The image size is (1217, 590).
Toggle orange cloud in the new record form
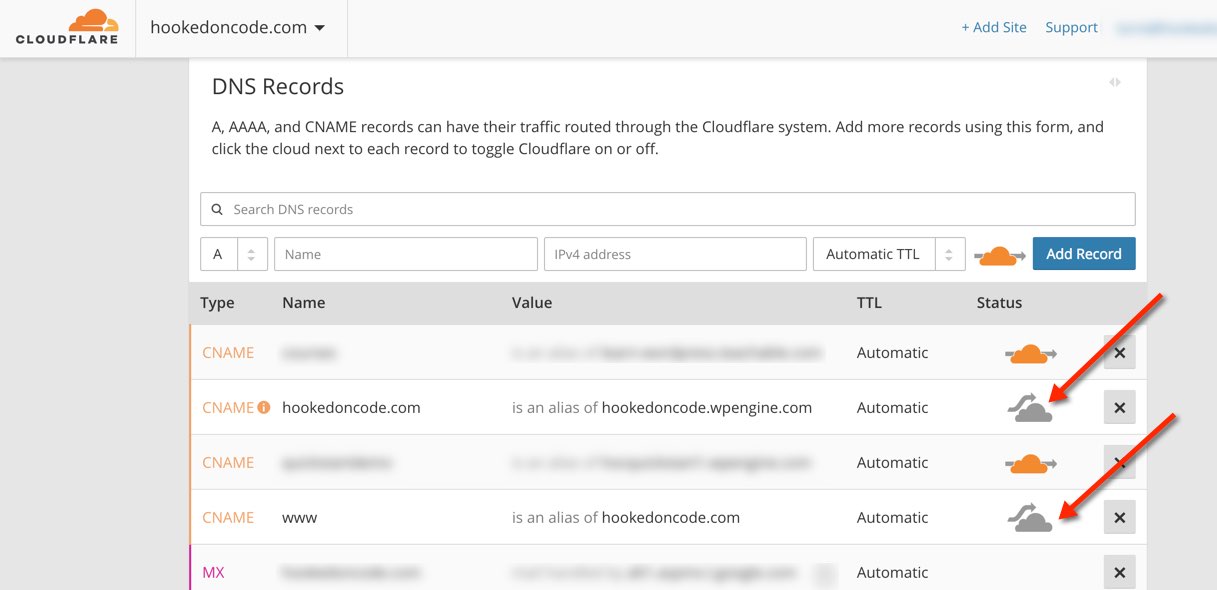(999, 255)
